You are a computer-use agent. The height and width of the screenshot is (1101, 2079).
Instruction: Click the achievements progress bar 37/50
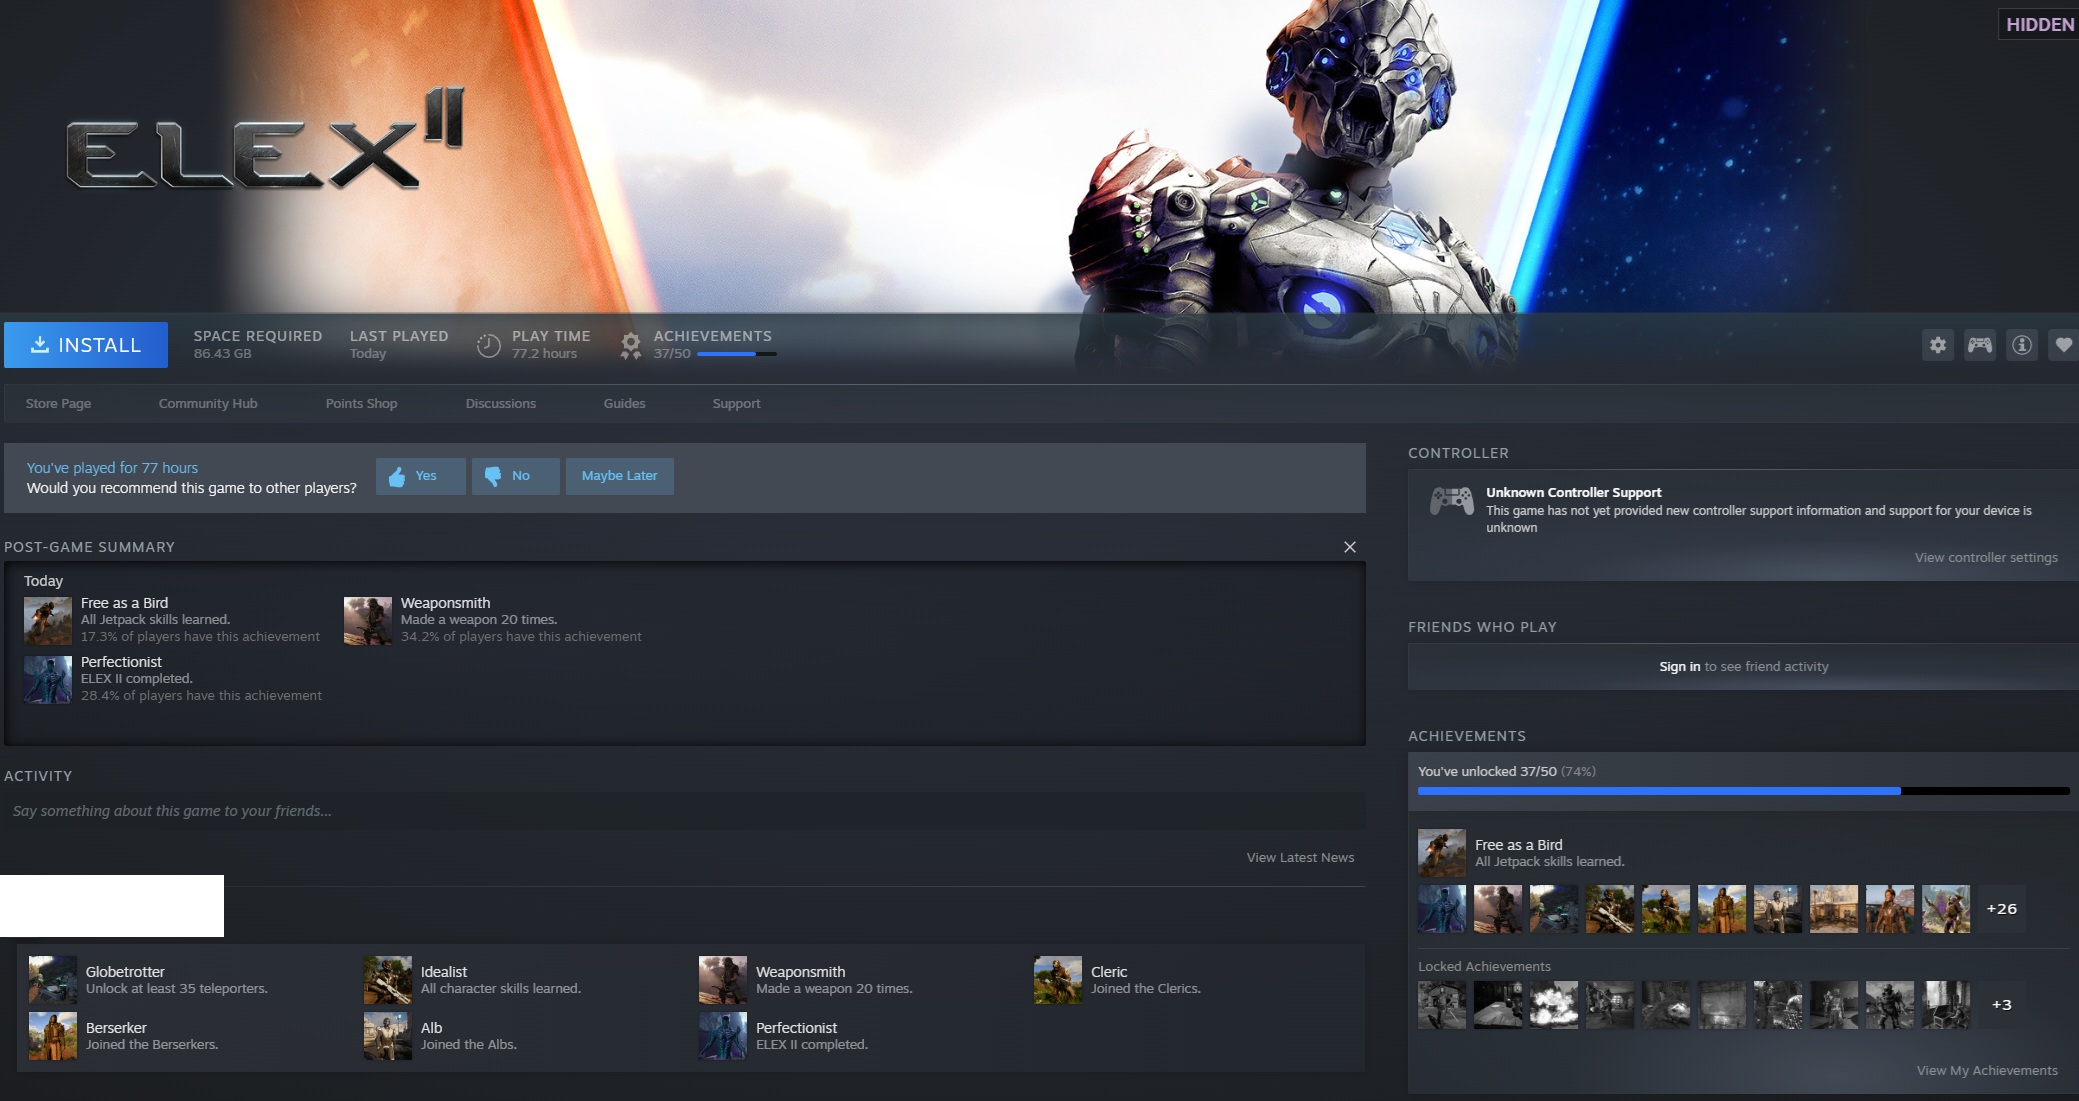click(x=736, y=354)
